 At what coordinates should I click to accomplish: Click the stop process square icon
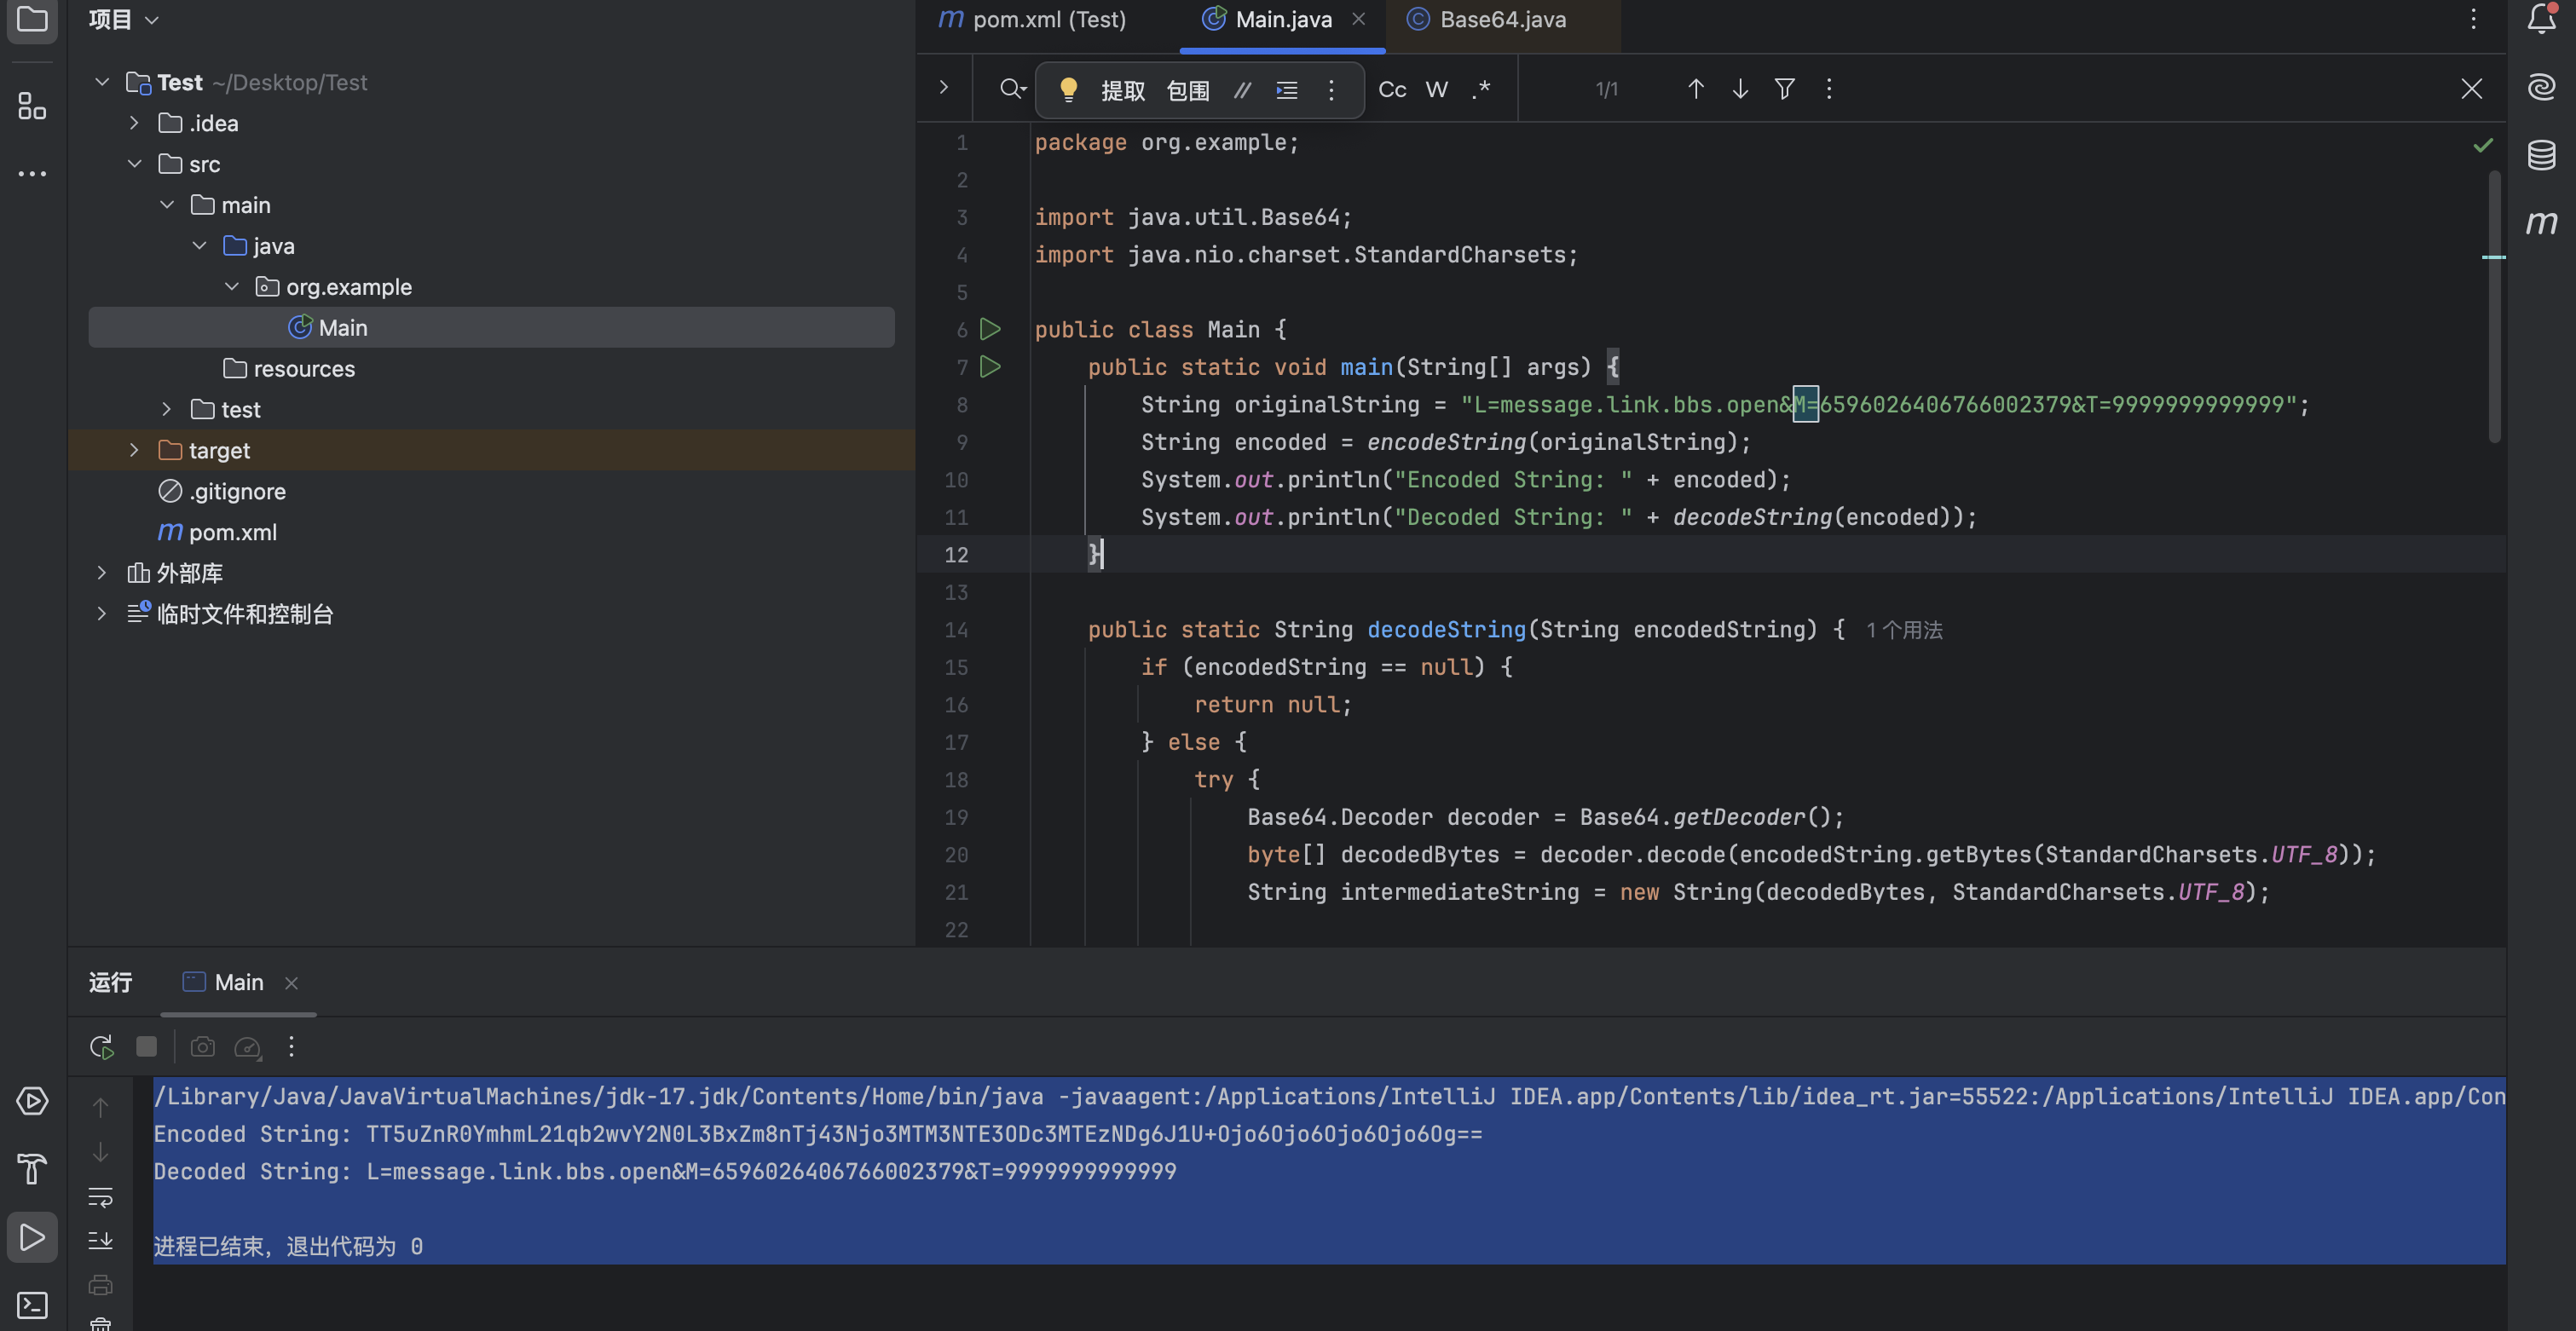146,1047
